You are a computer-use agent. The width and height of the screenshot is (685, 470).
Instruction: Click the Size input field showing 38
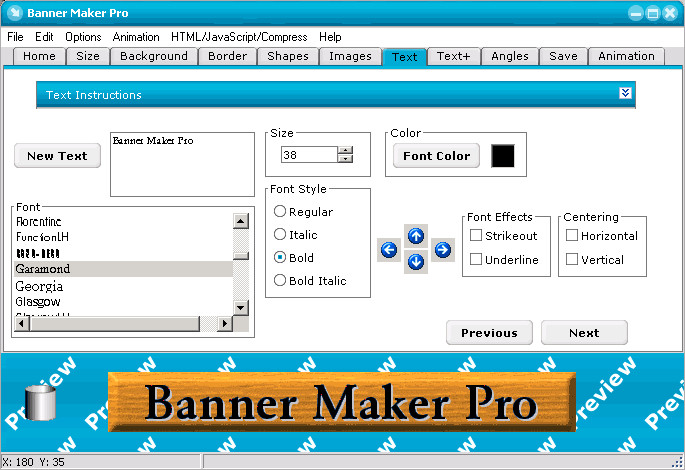coord(309,155)
